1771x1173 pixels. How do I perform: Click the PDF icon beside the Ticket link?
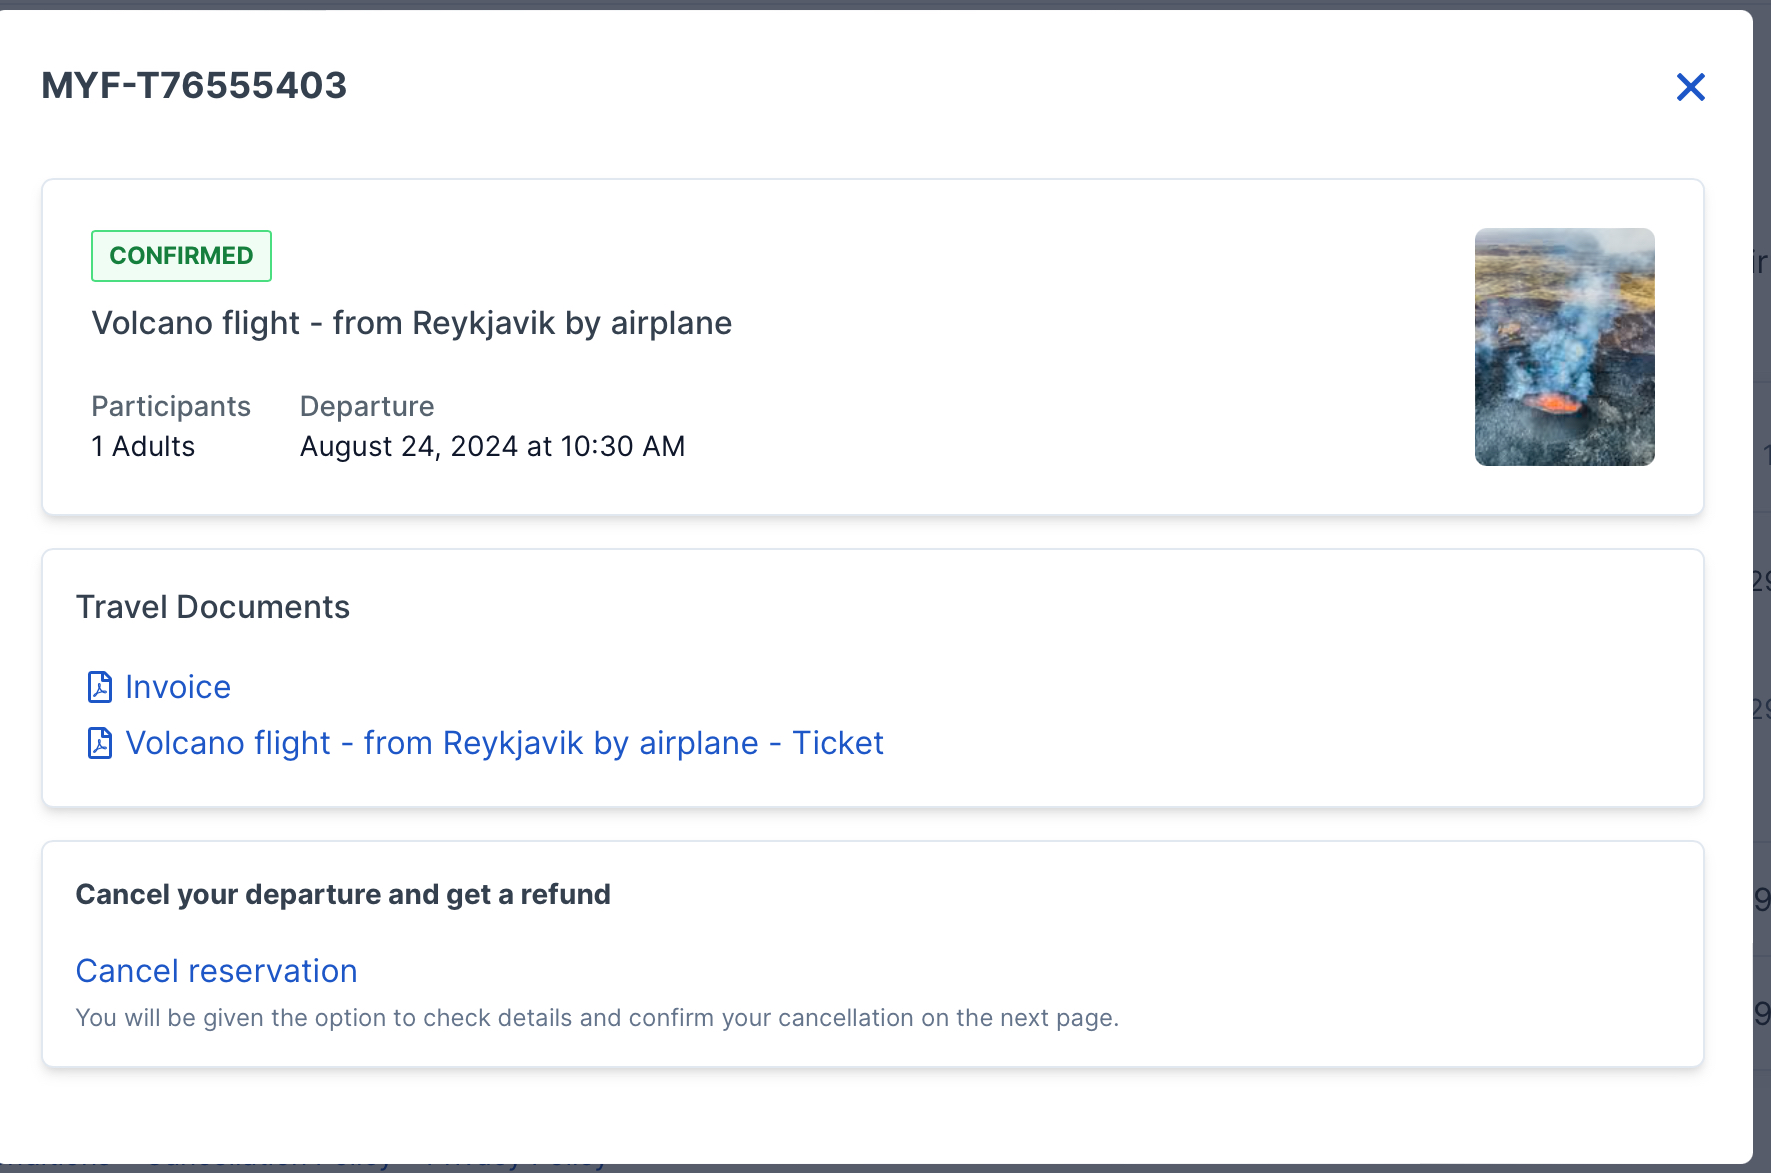(100, 743)
